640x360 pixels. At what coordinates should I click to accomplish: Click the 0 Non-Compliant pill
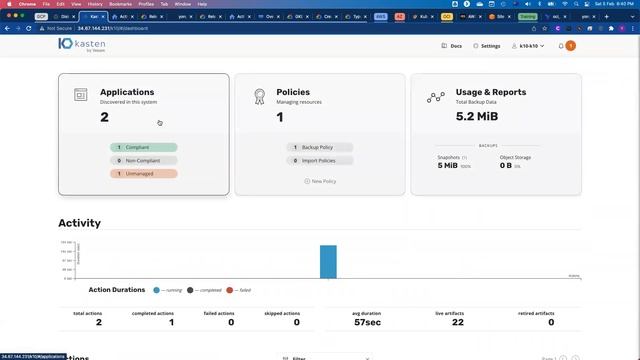point(144,161)
